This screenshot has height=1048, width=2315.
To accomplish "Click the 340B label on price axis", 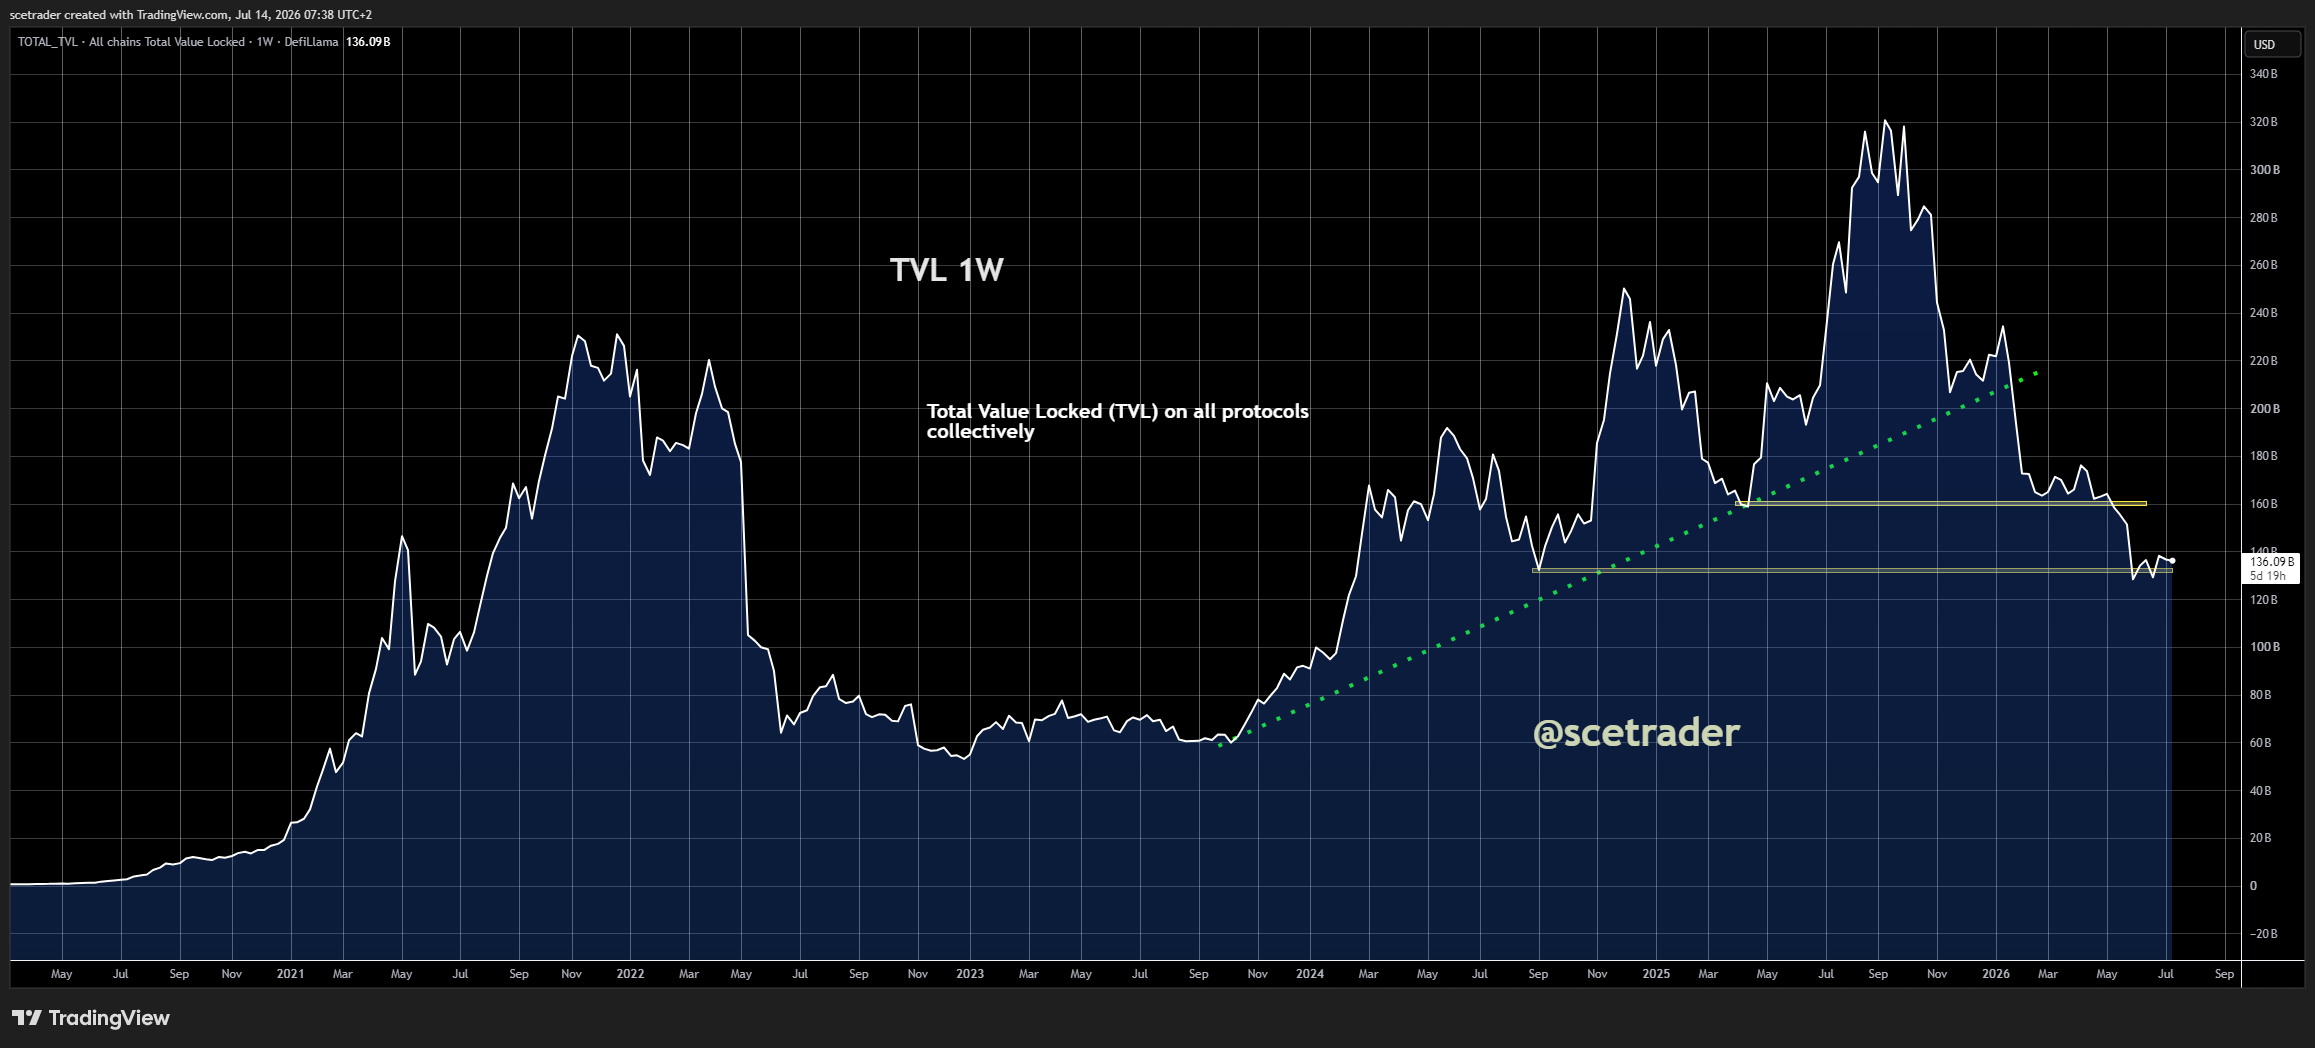I will point(2263,74).
